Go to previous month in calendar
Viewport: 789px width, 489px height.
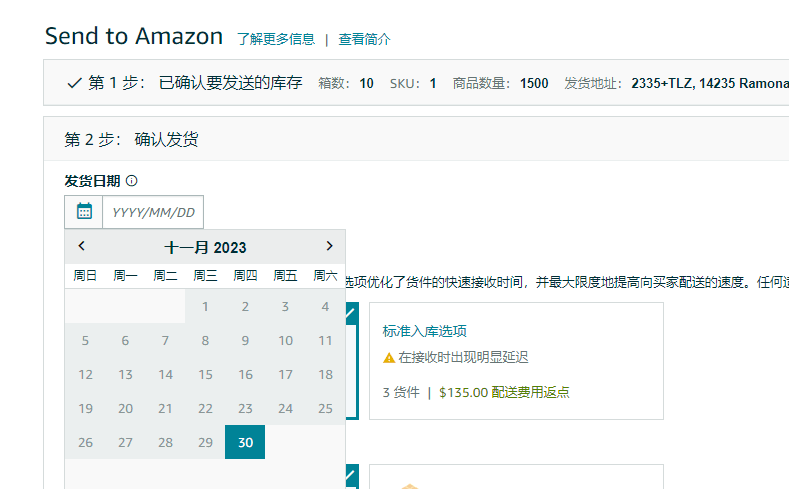[81, 246]
